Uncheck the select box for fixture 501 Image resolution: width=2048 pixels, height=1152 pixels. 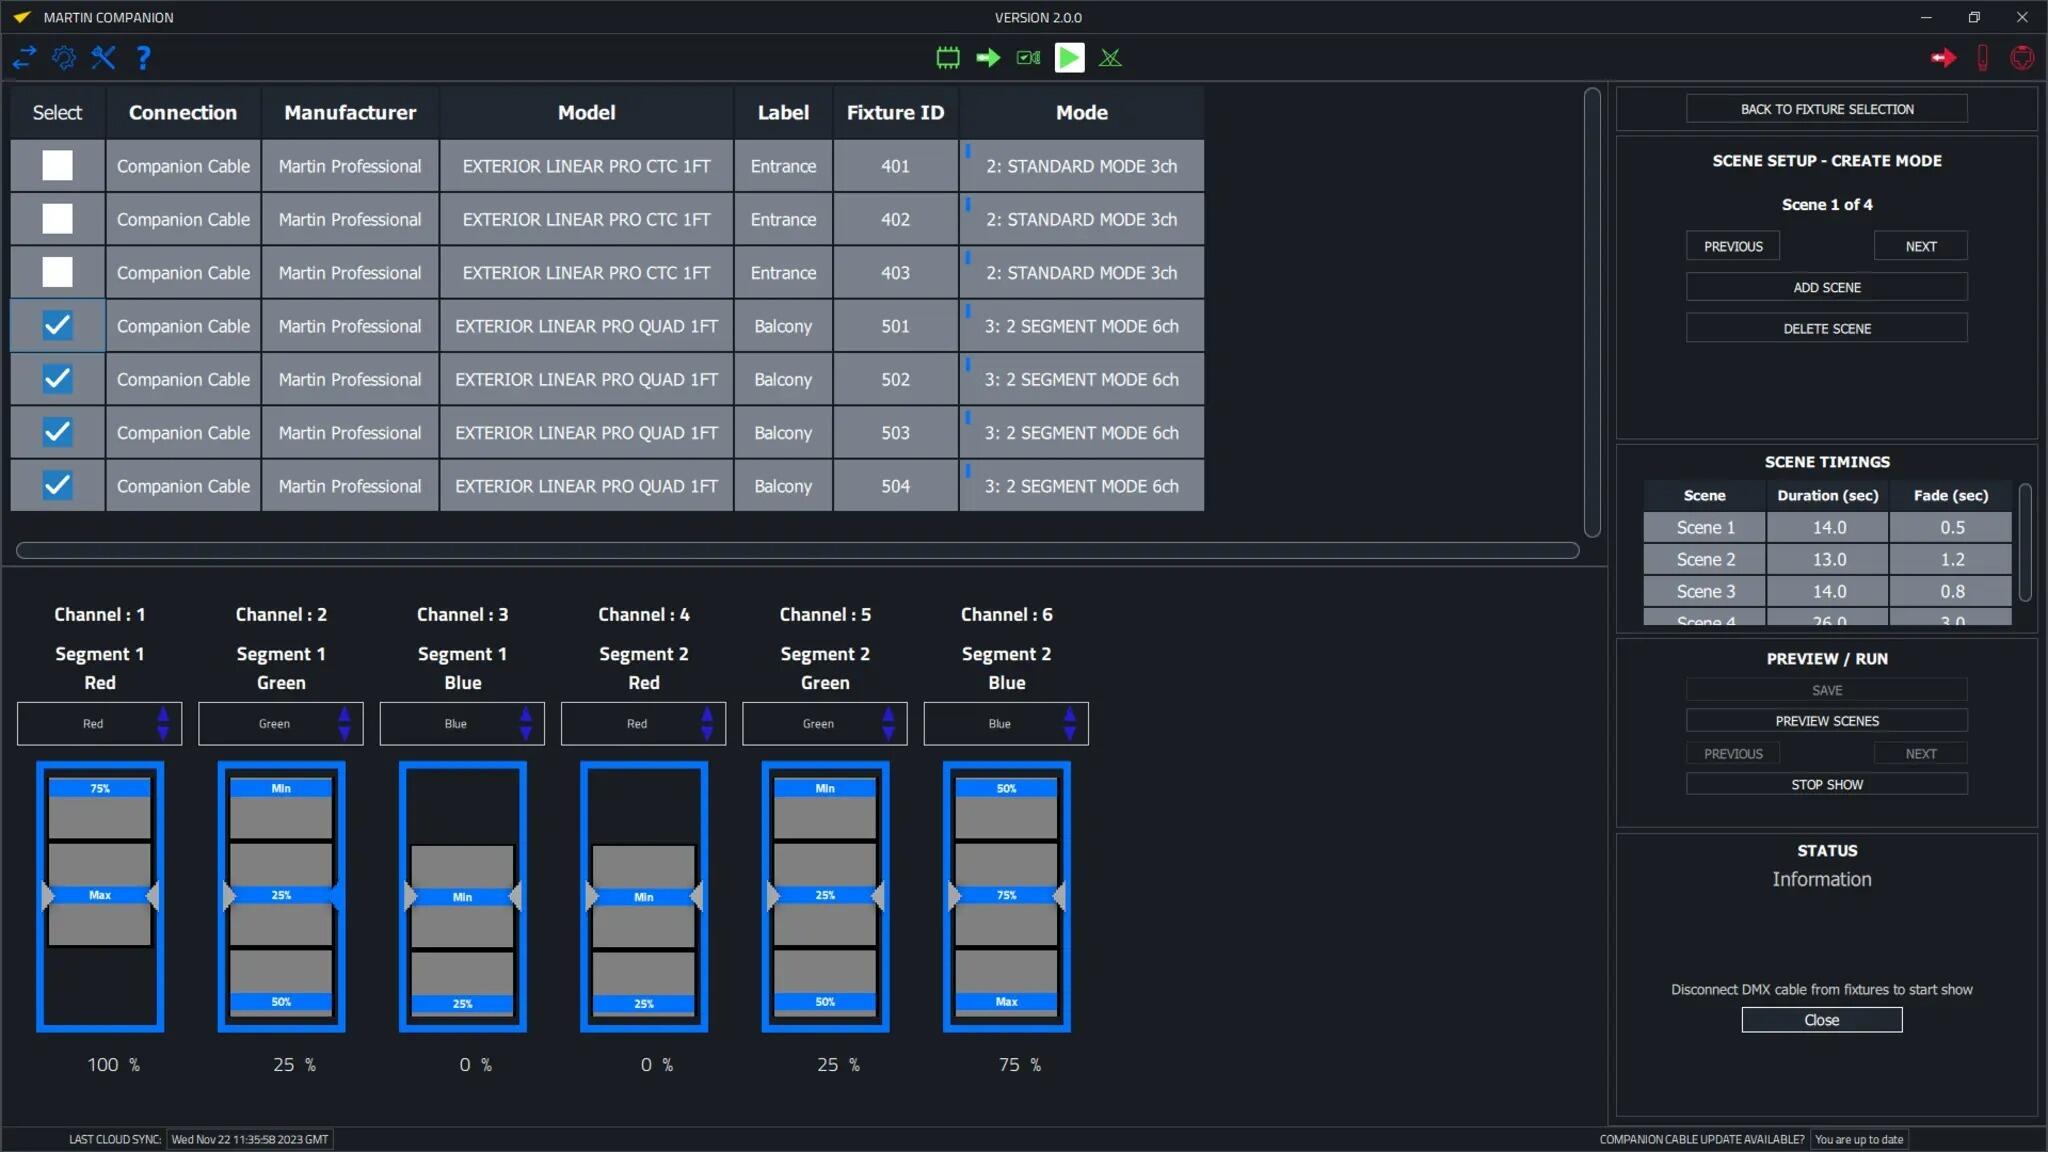click(x=58, y=326)
